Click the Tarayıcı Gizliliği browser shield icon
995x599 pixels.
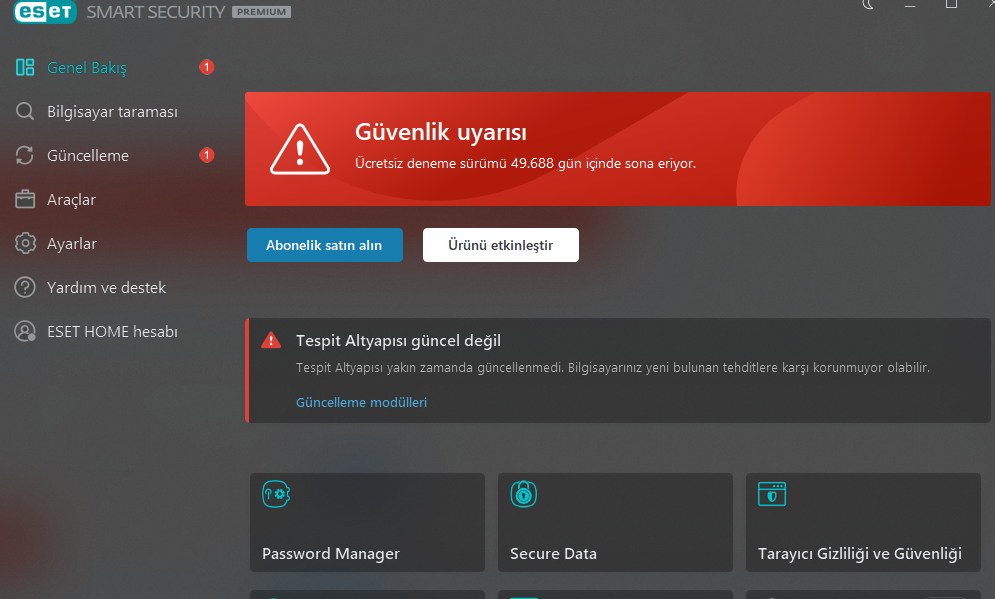[x=771, y=493]
